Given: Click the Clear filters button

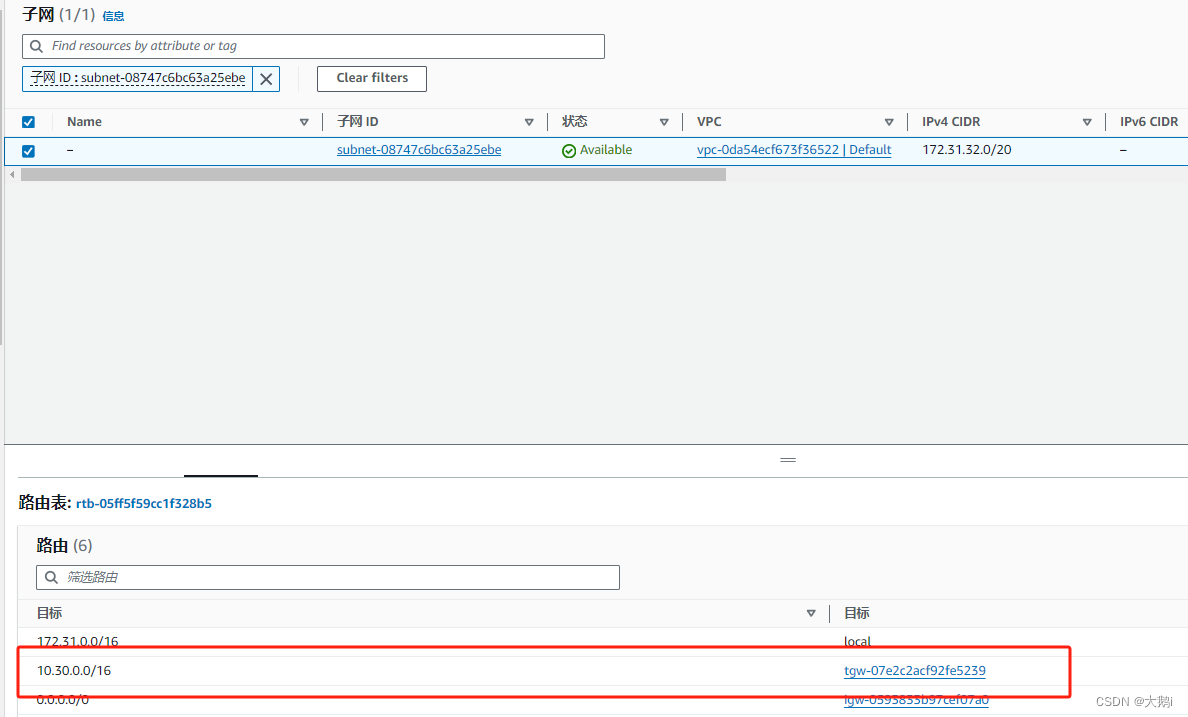Looking at the screenshot, I should 372,79.
